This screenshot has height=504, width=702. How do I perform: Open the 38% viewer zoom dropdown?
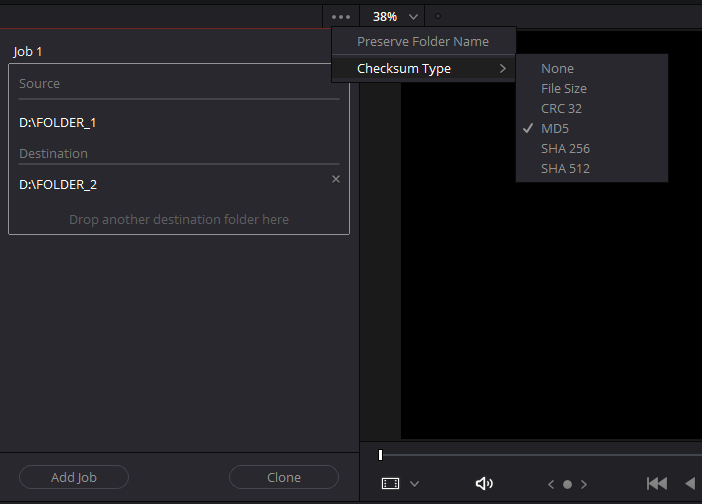[x=396, y=17]
